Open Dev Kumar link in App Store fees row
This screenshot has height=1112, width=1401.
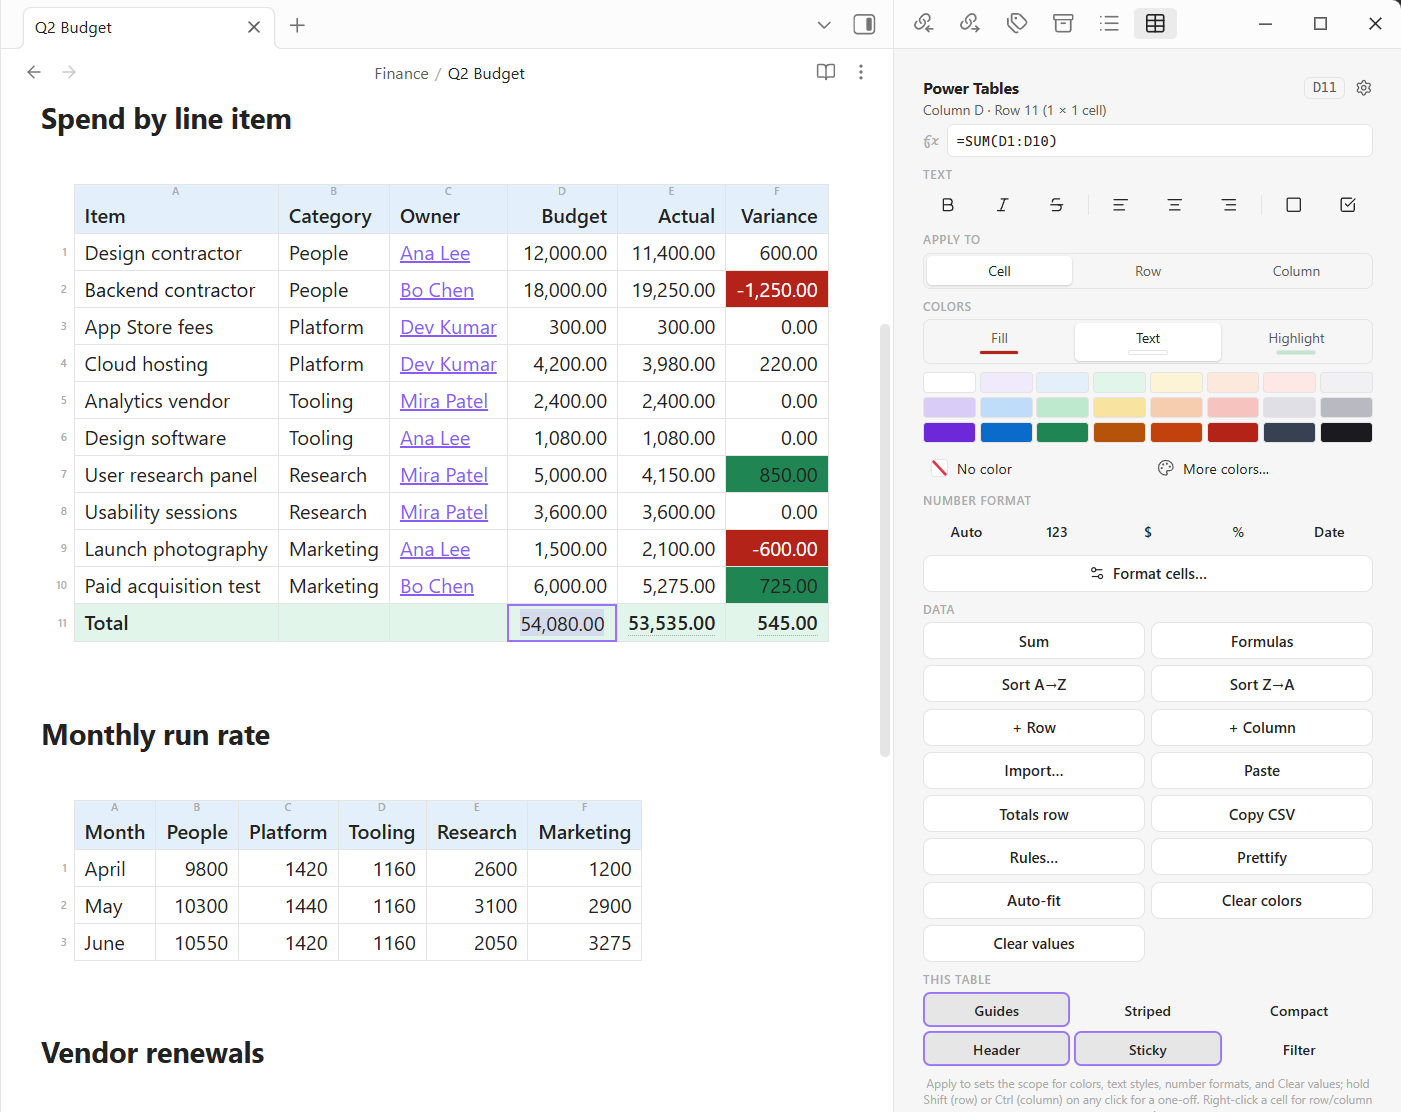pyautogui.click(x=448, y=327)
